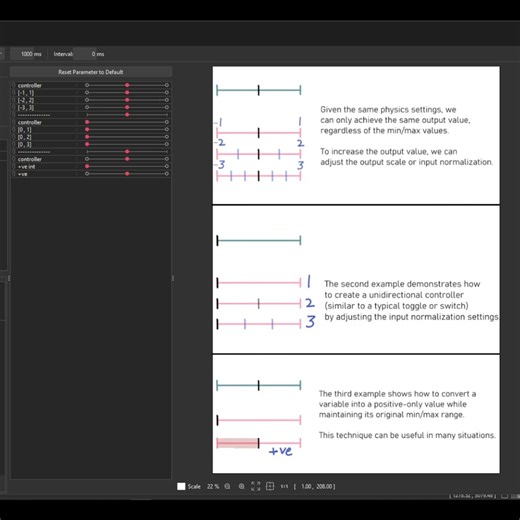520x520 pixels.
Task: Select the [-1, 1] parameter name
Action: tap(26, 93)
